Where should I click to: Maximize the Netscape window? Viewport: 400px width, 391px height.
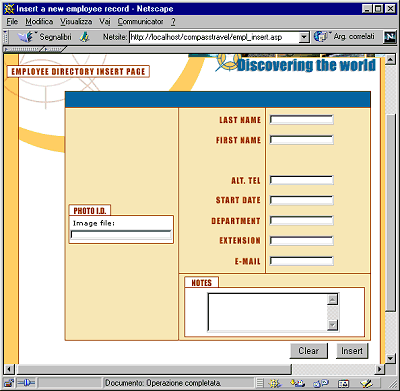(x=378, y=9)
